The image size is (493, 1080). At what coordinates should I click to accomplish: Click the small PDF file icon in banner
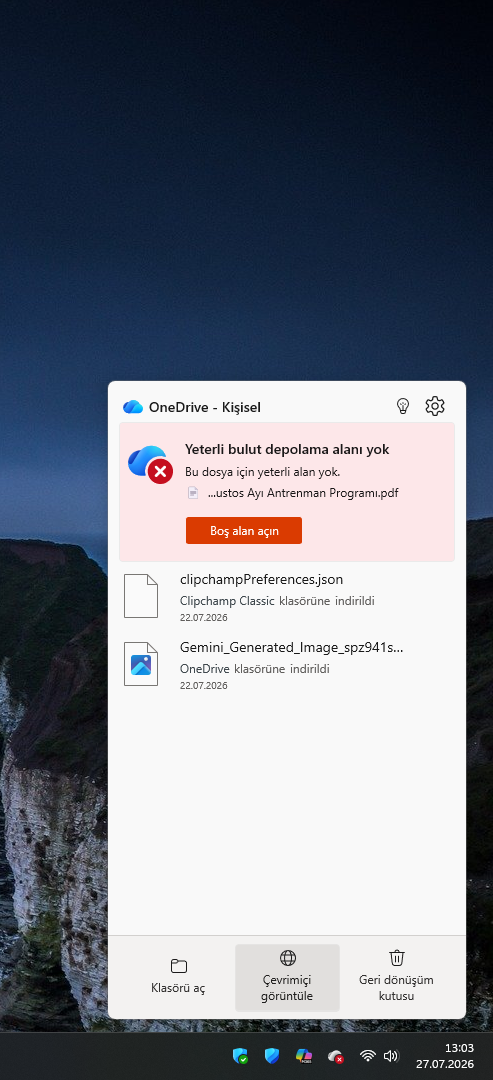click(194, 493)
